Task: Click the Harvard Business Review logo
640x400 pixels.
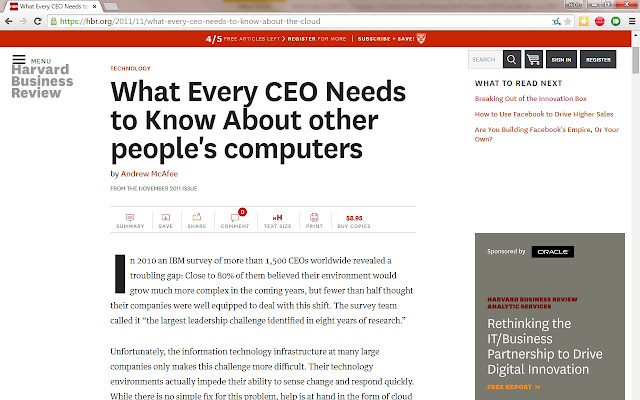Action: (x=42, y=81)
